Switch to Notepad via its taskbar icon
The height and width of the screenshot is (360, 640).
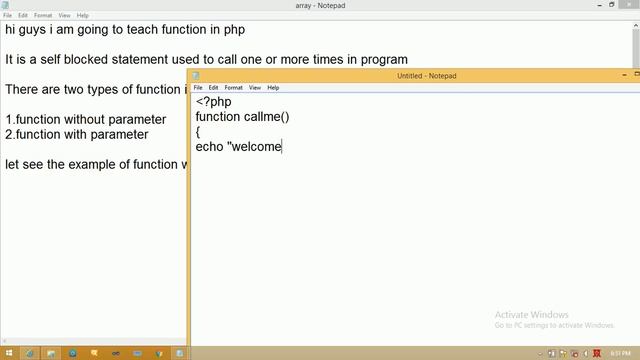coord(180,353)
